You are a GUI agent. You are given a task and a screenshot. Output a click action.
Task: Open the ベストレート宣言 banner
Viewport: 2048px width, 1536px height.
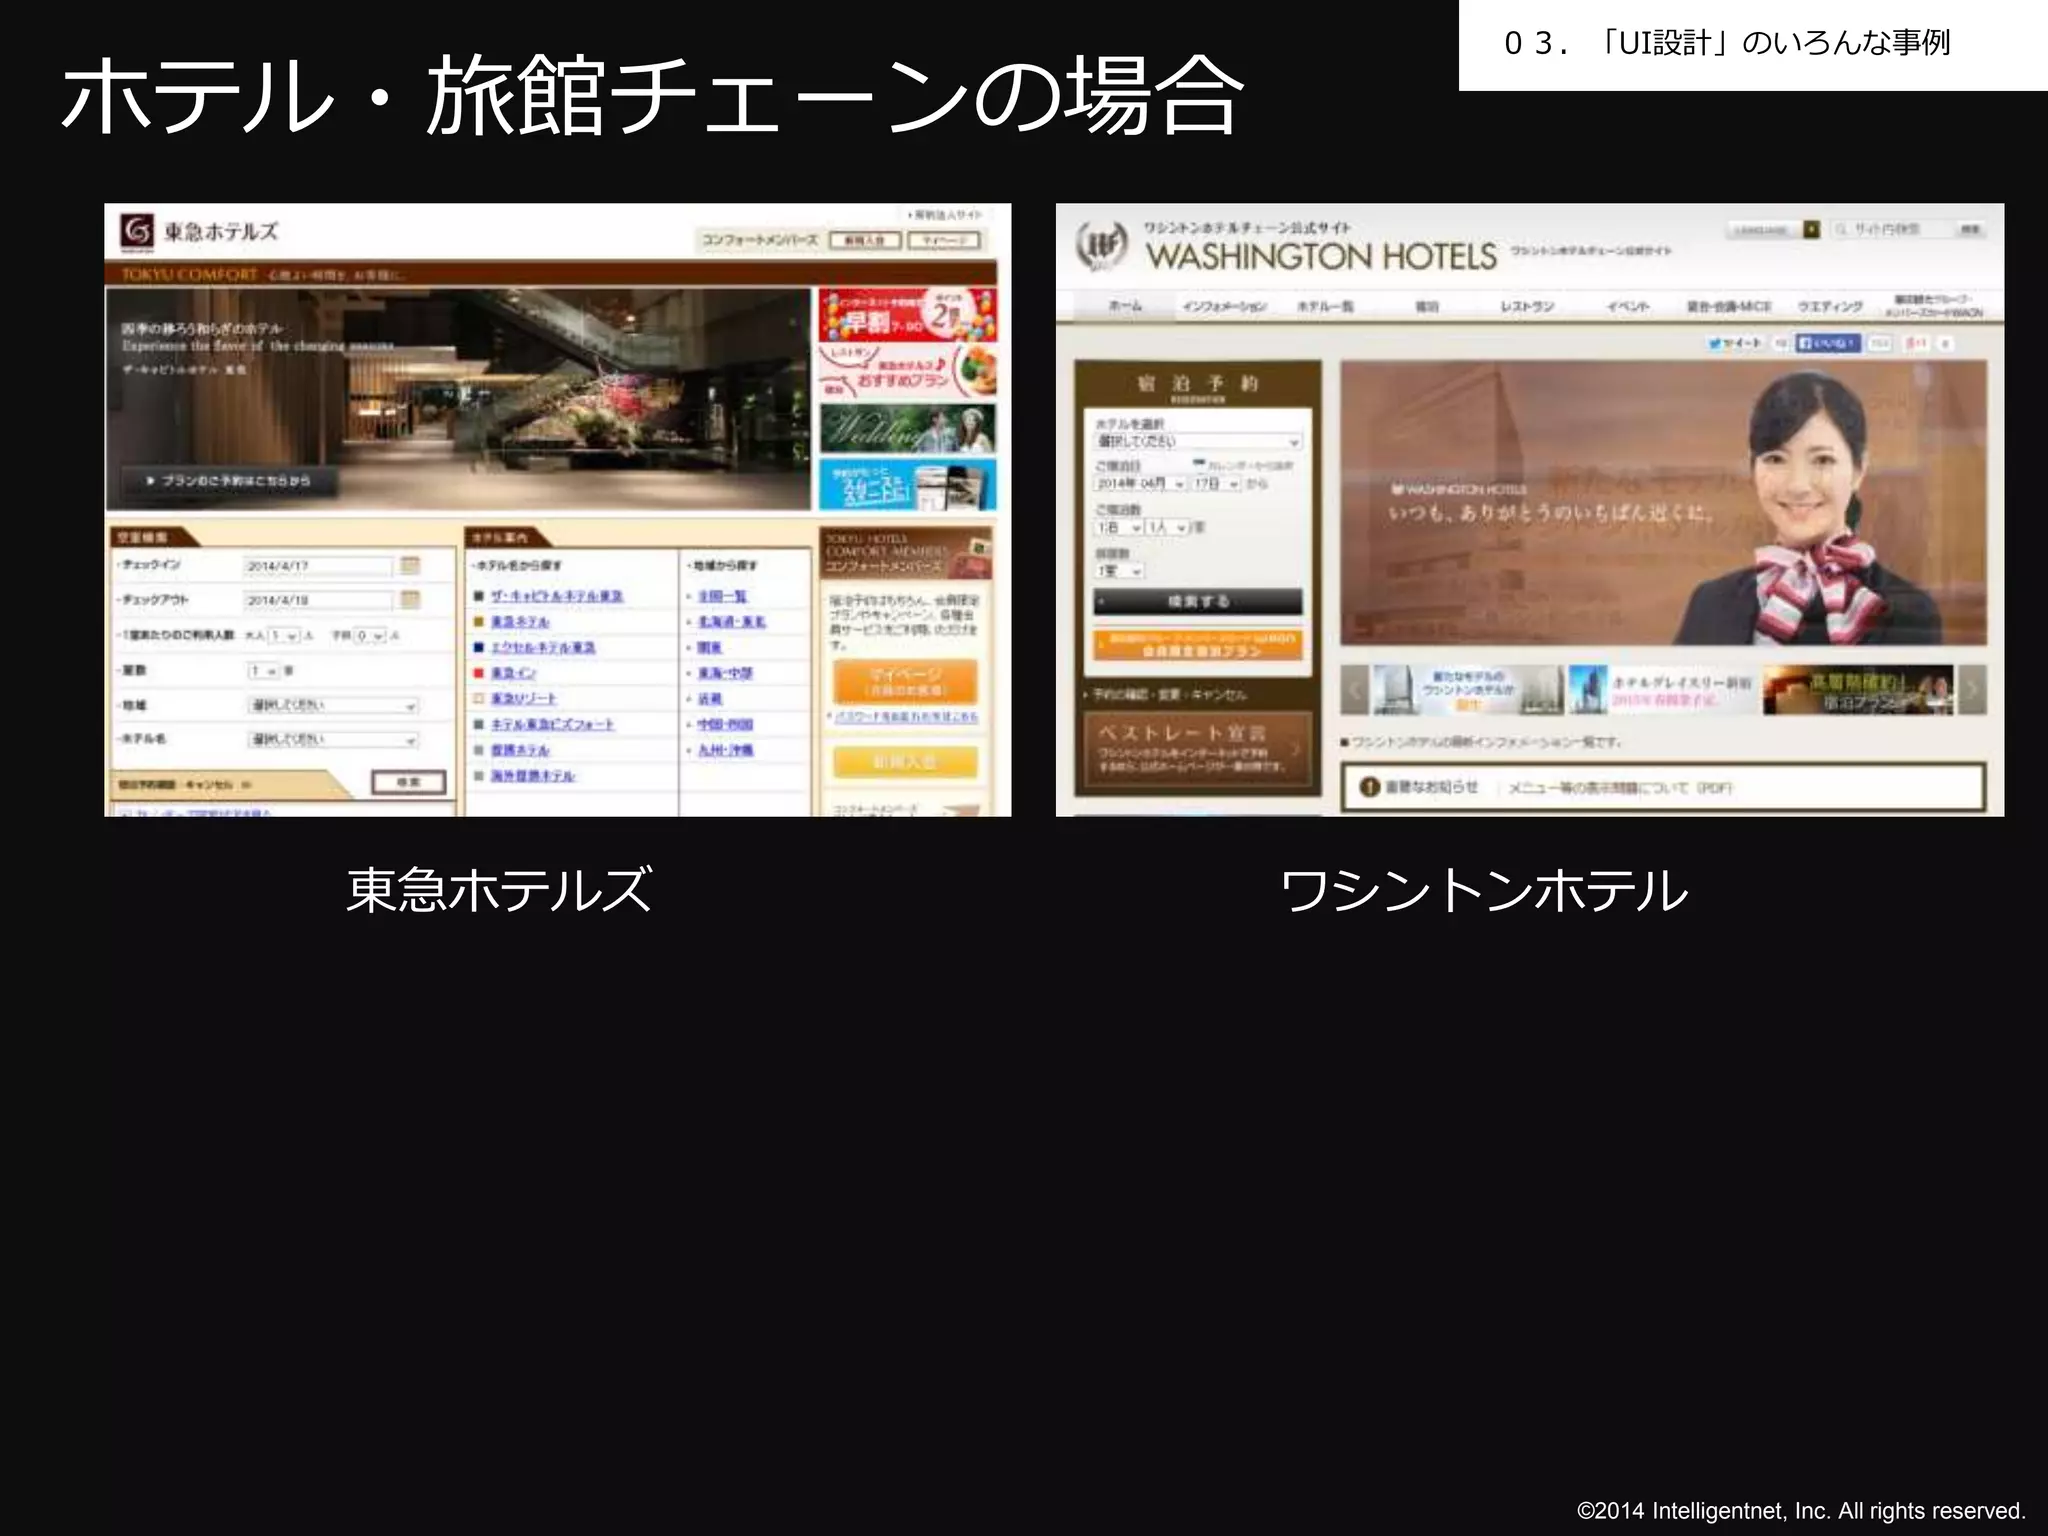point(1198,748)
